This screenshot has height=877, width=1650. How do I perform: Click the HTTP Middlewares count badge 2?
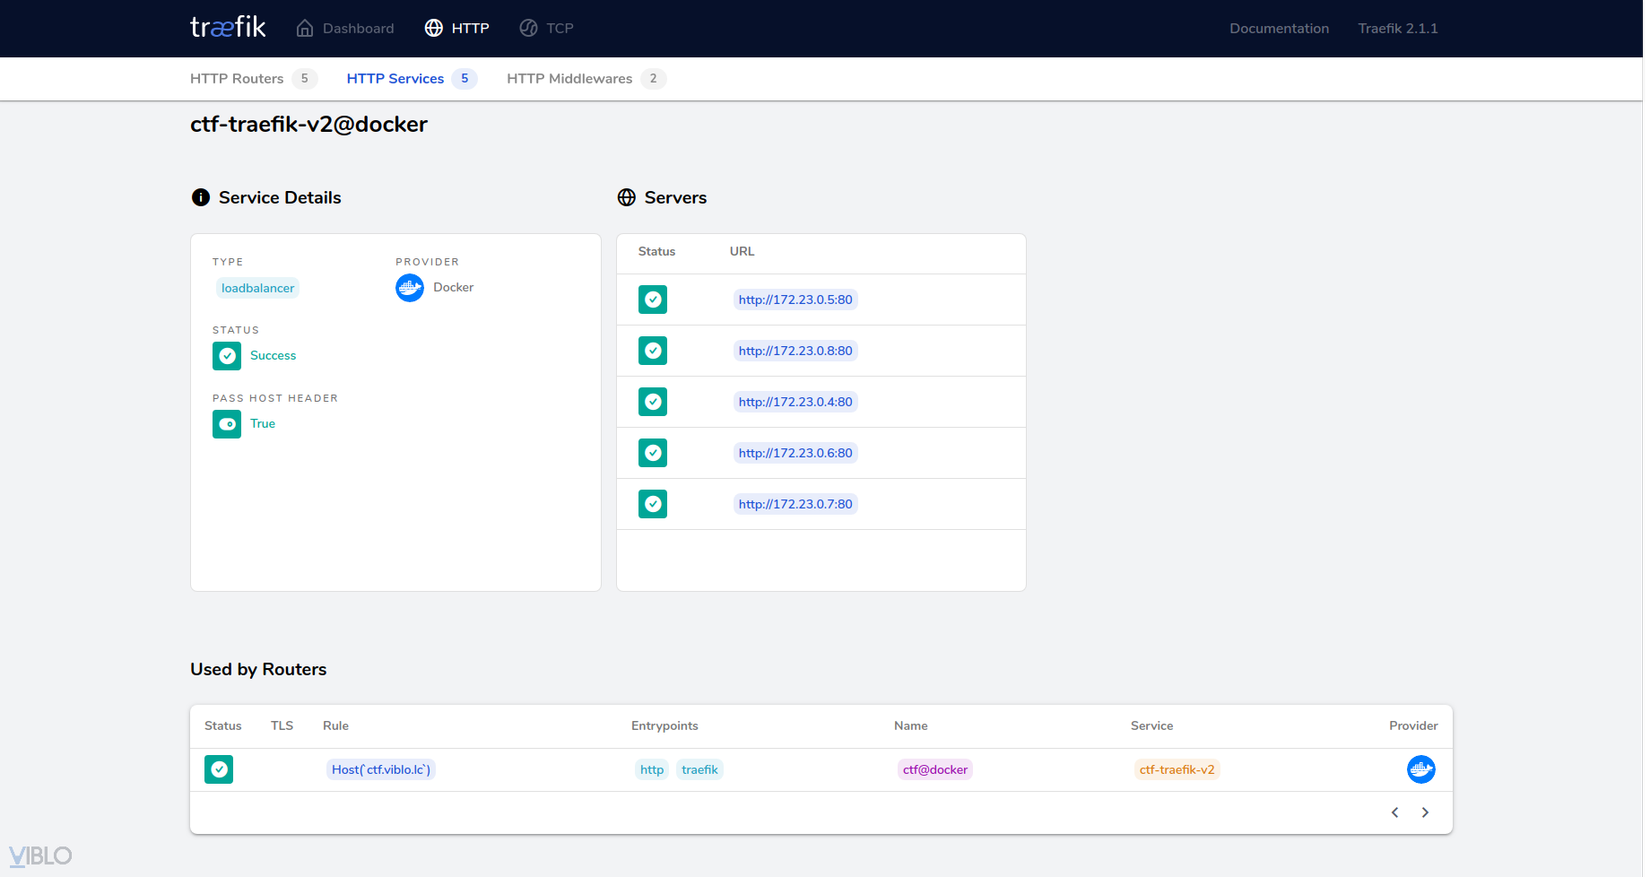click(x=653, y=79)
